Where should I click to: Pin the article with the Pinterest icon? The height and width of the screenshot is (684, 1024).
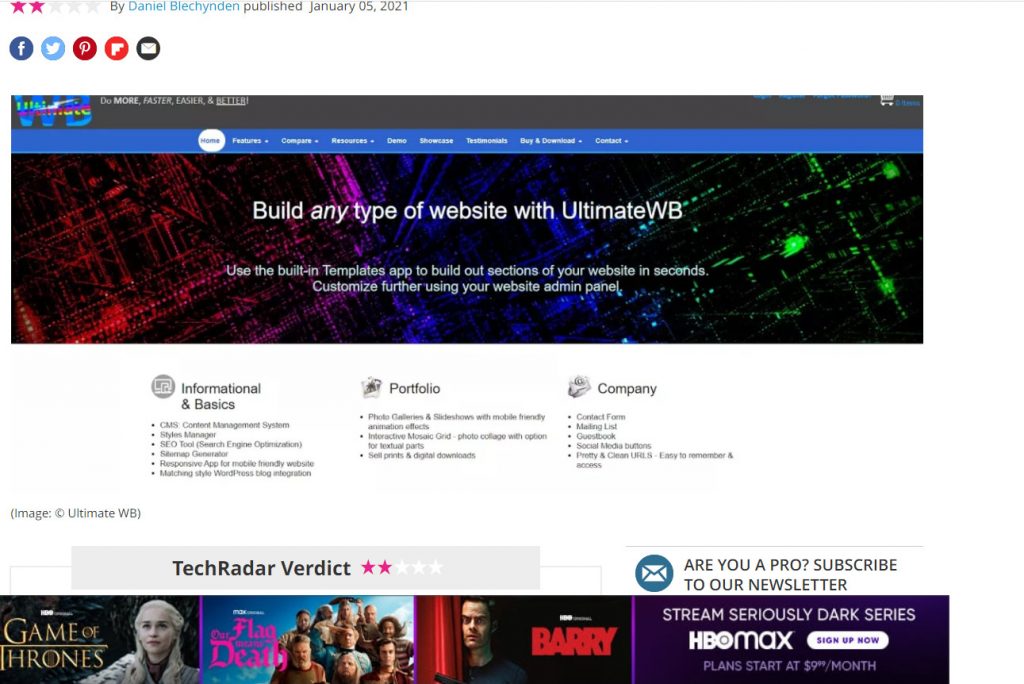tap(85, 48)
